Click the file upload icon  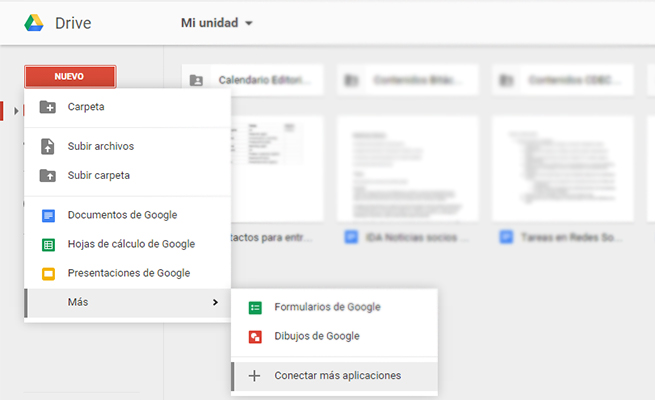click(48, 147)
